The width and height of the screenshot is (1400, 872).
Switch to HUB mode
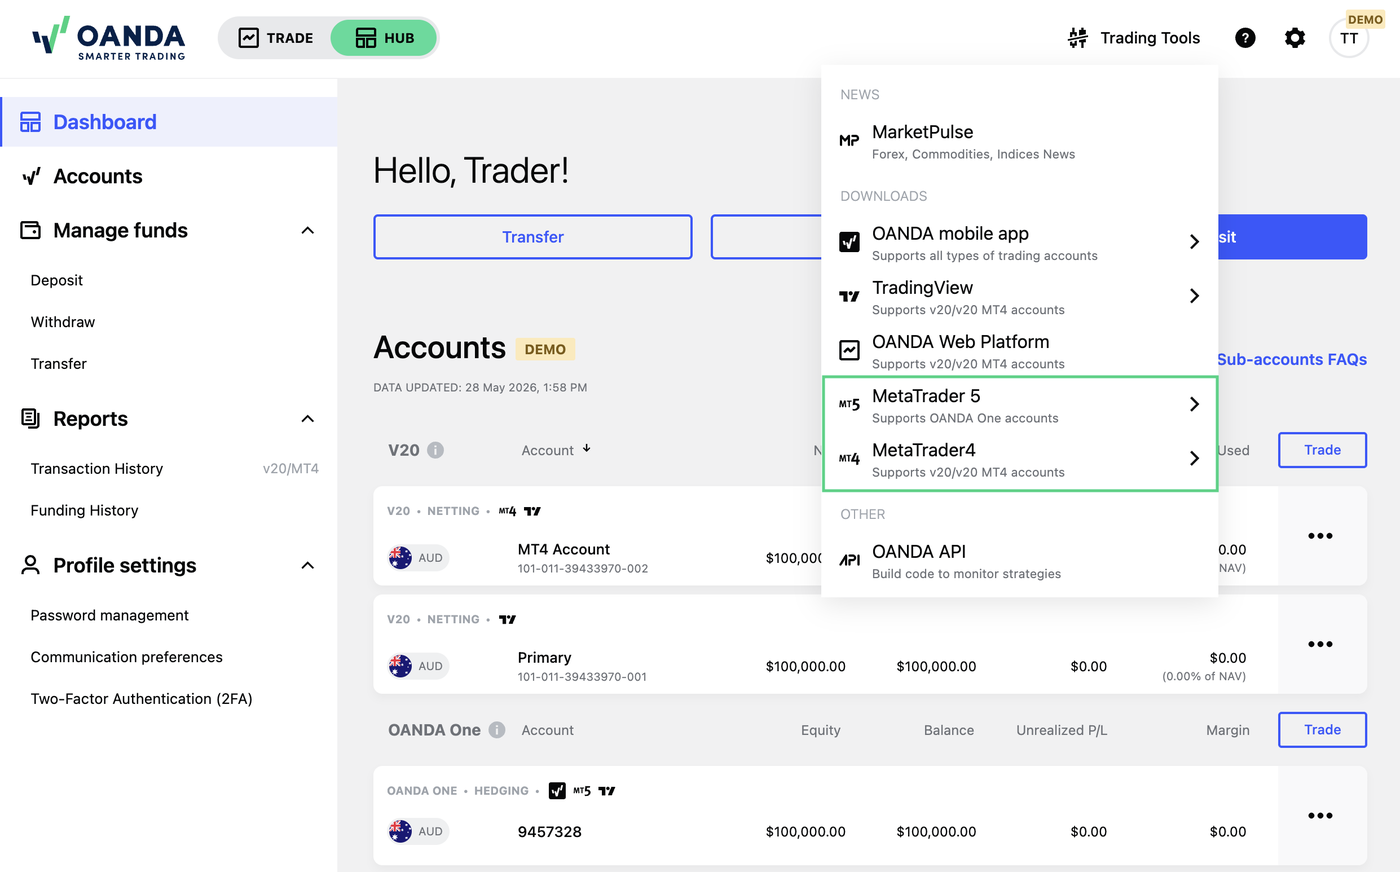[384, 38]
